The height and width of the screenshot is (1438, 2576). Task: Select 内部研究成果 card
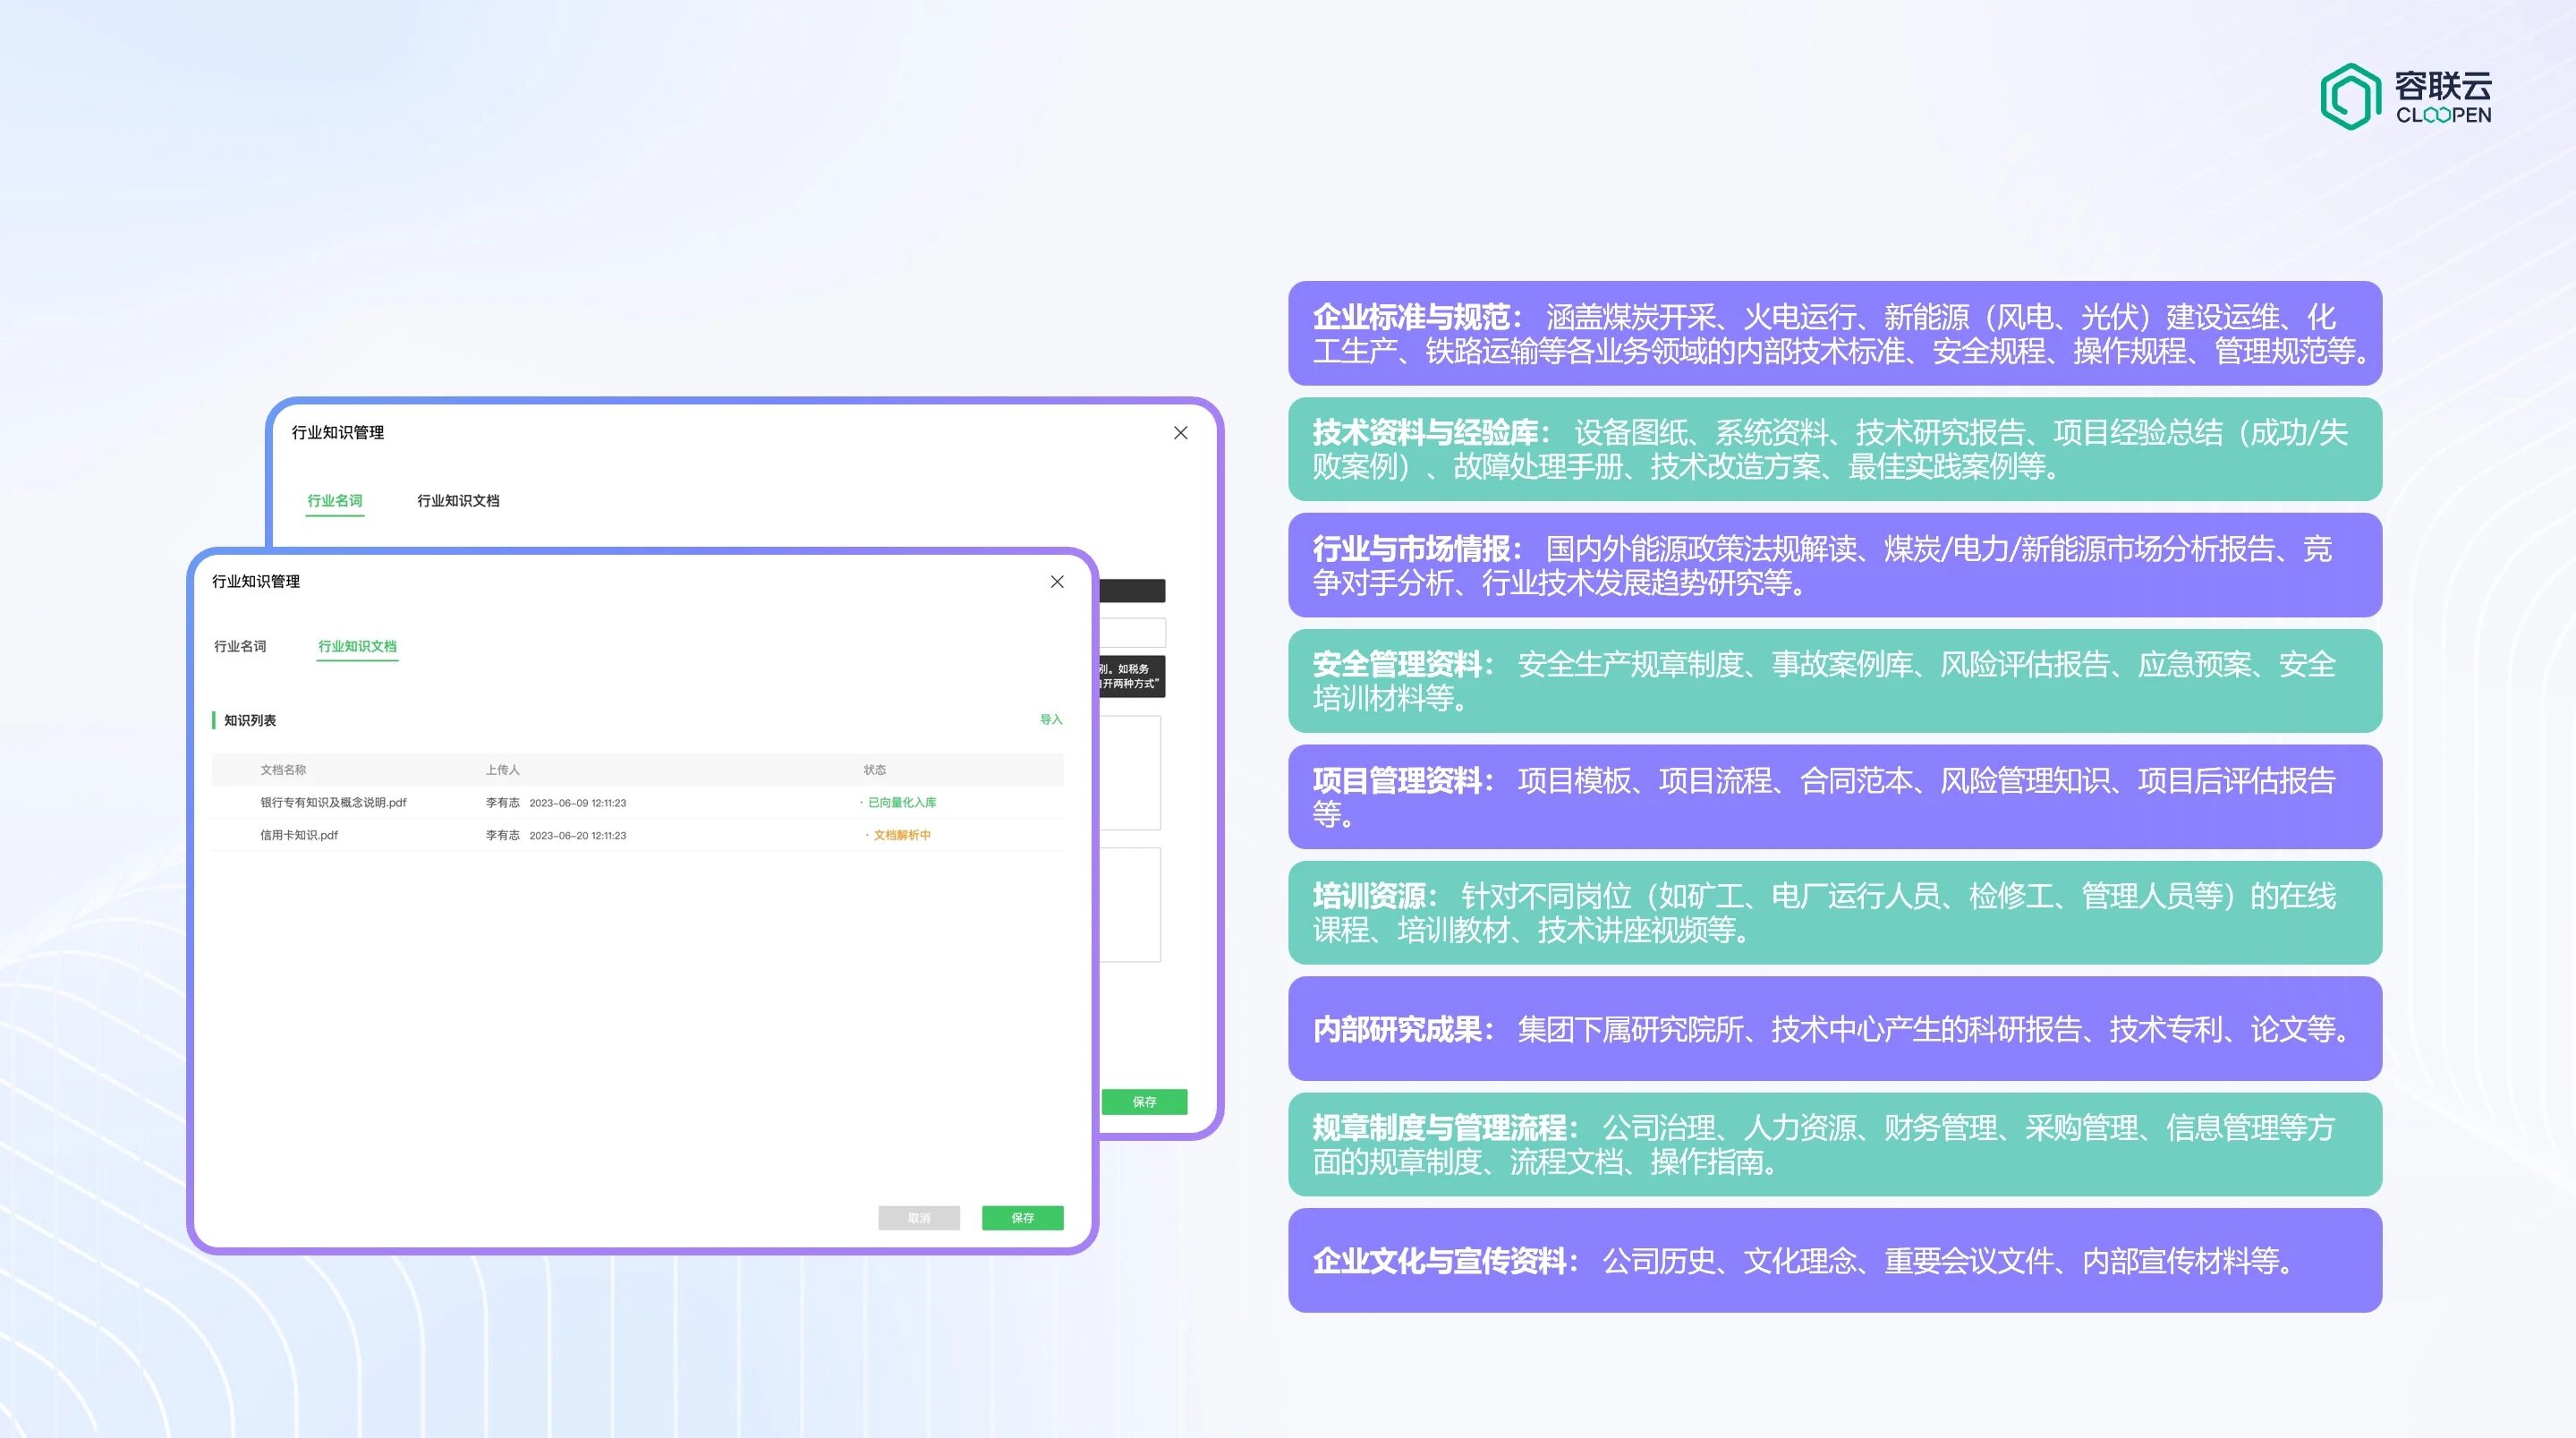click(1835, 1029)
